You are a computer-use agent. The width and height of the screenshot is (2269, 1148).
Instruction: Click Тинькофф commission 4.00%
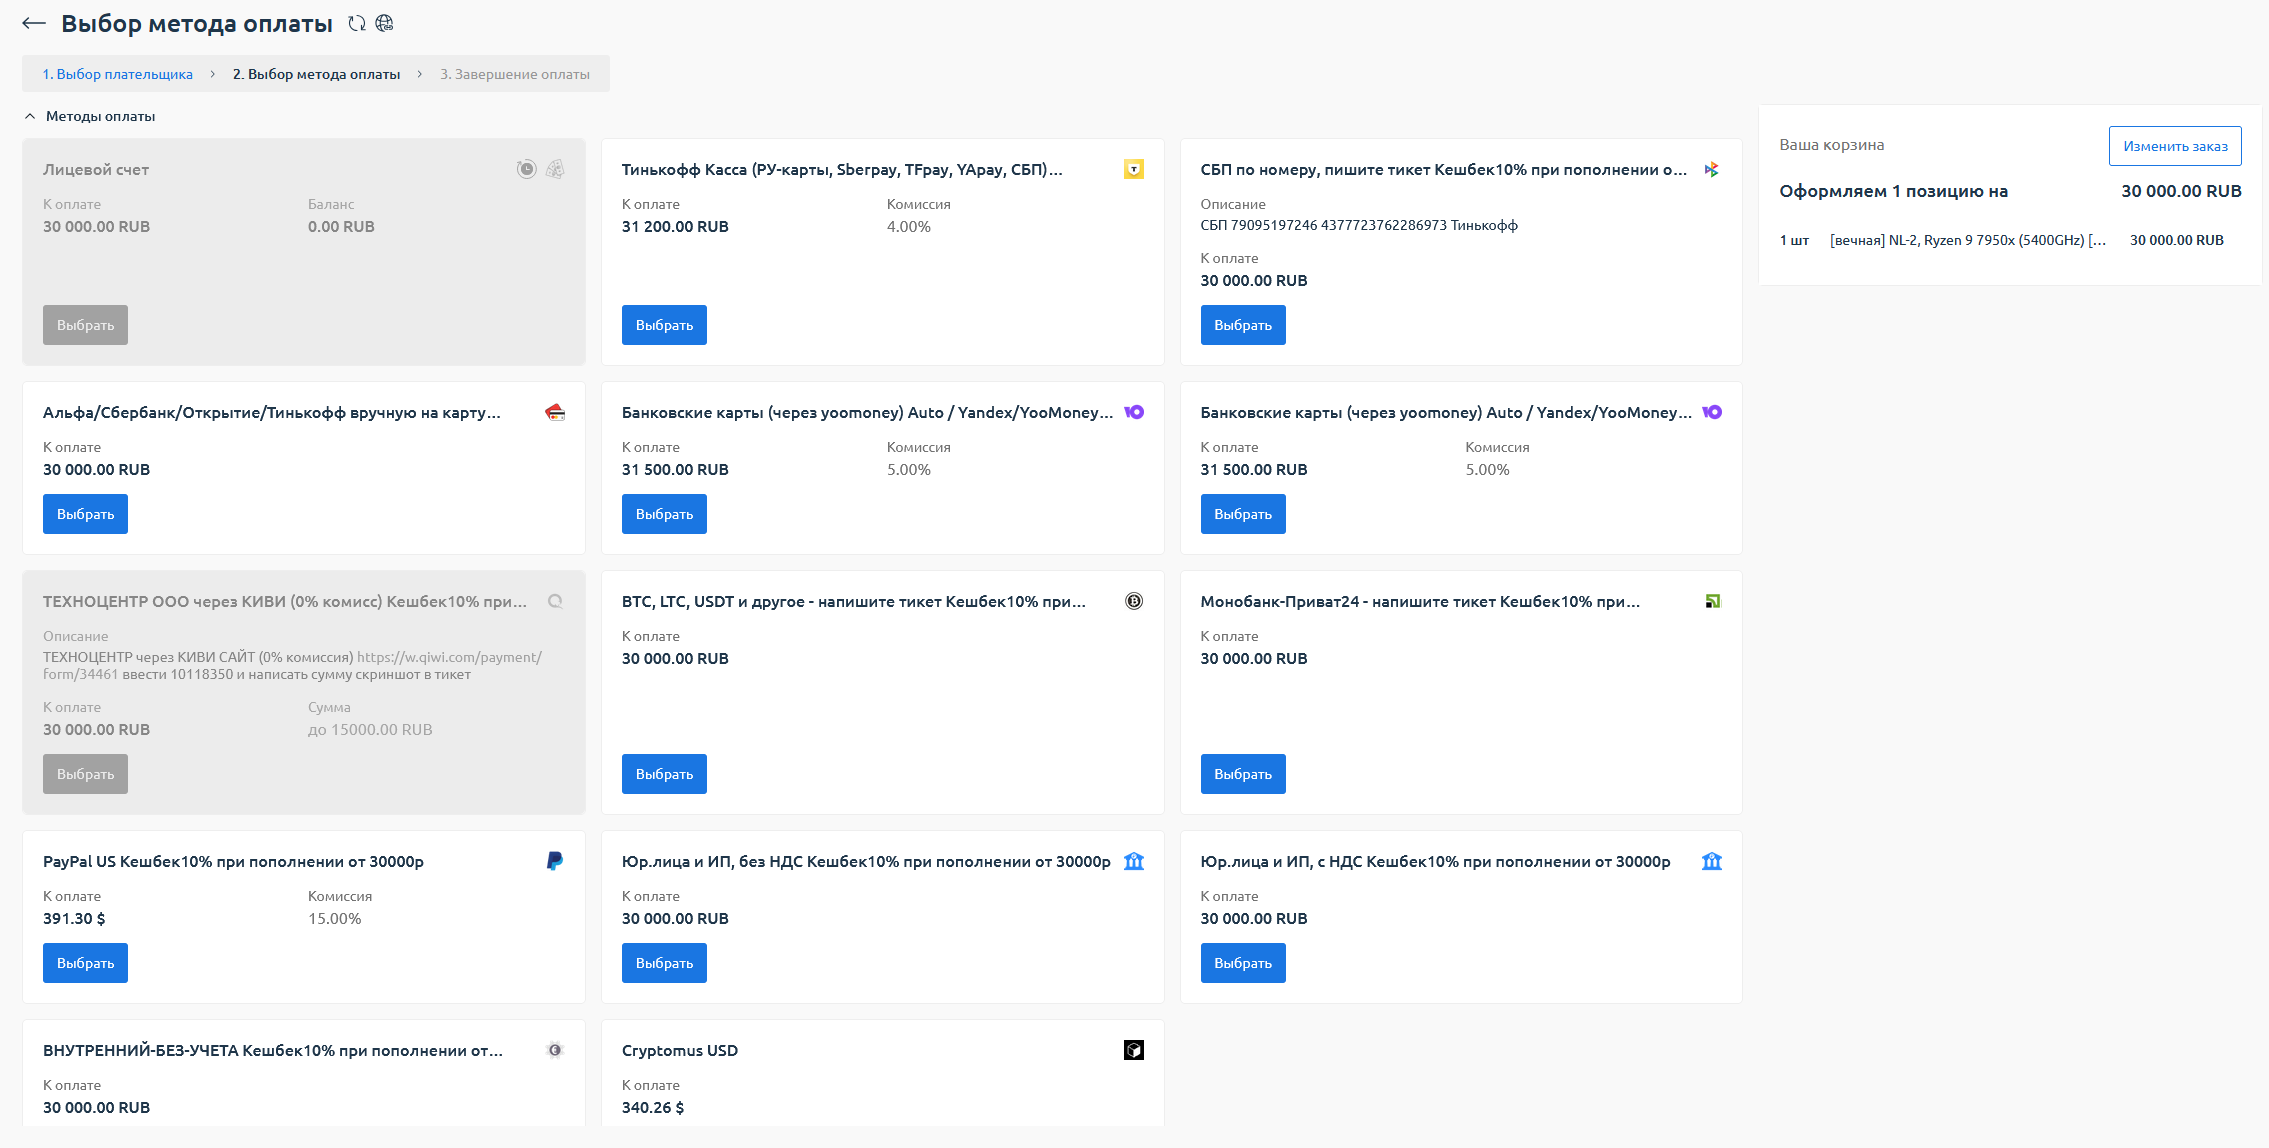tap(908, 226)
